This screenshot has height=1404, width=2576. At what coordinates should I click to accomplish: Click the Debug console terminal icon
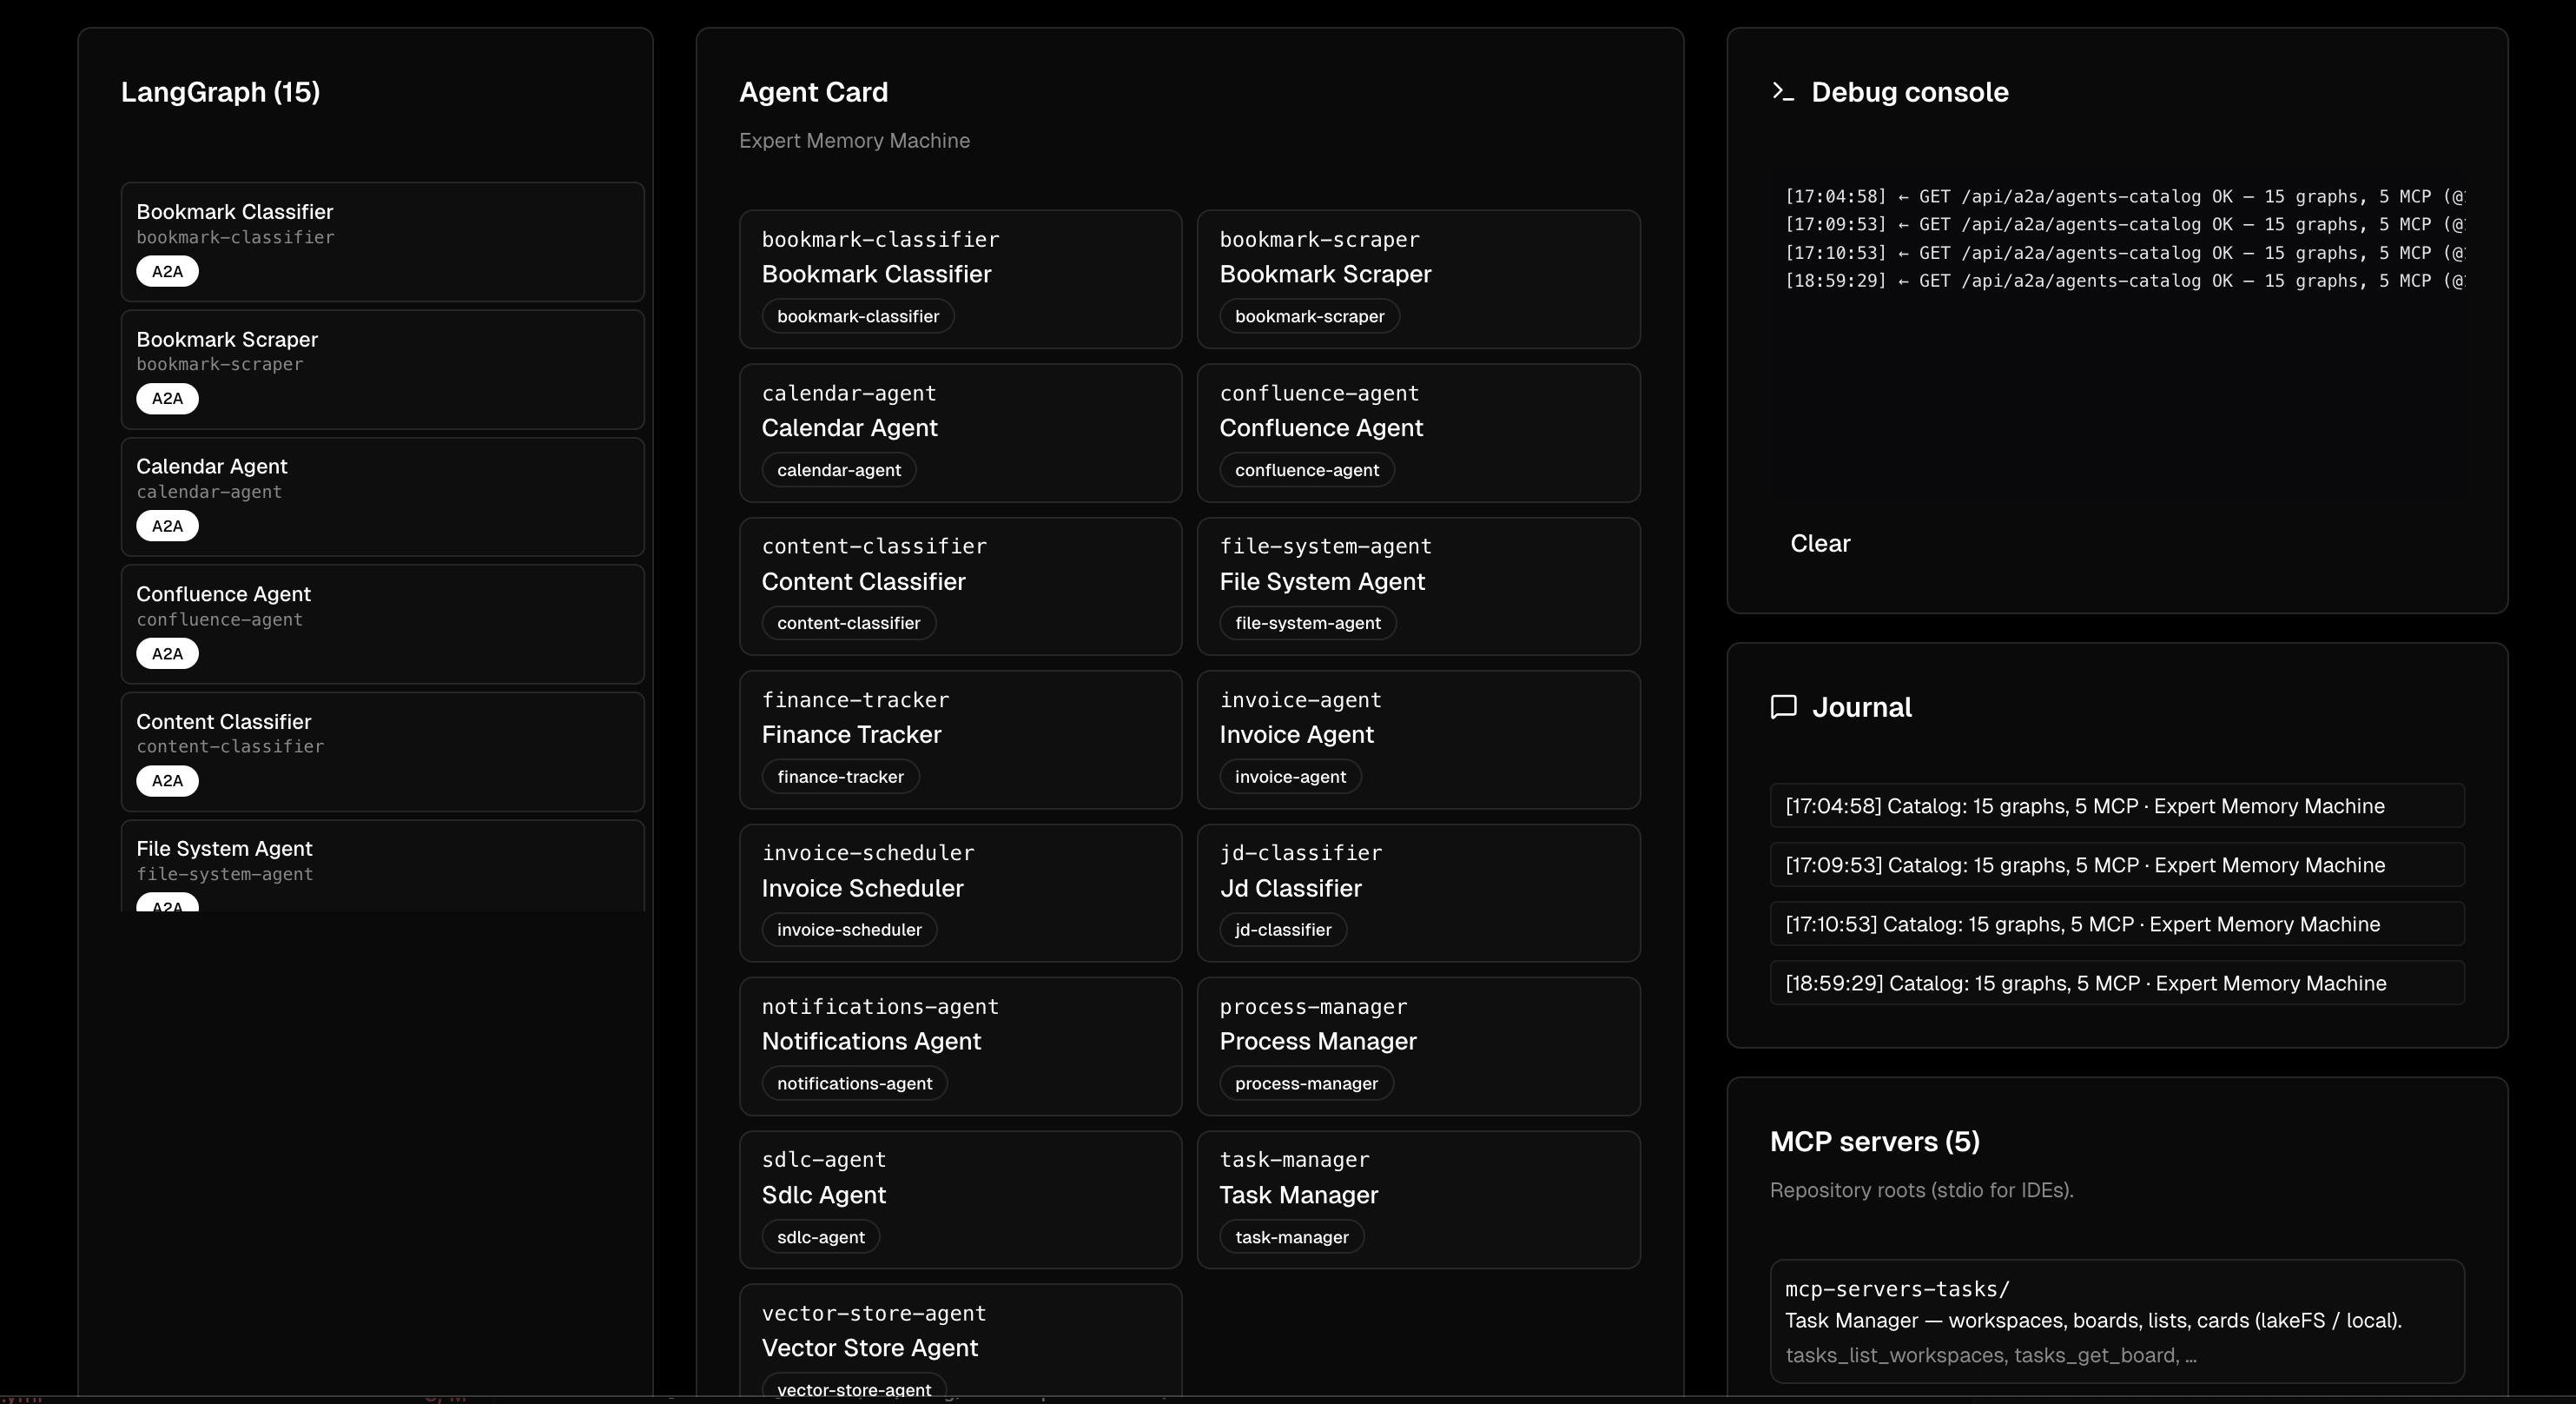(x=1782, y=92)
